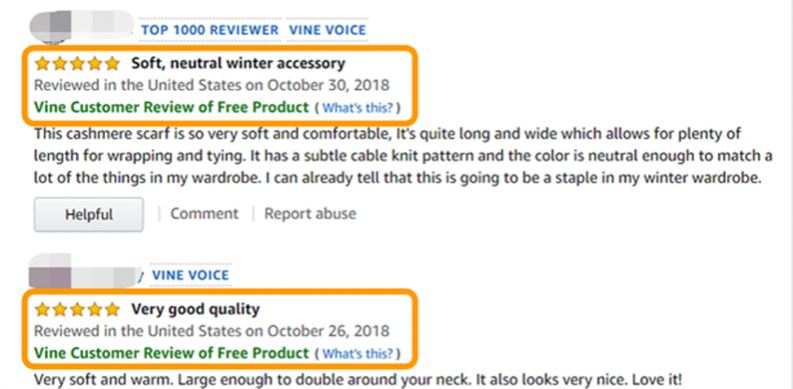Image resolution: width=793 pixels, height=389 pixels.
Task: Click the 'Very soft and warm' review text
Action: pyautogui.click(x=358, y=379)
